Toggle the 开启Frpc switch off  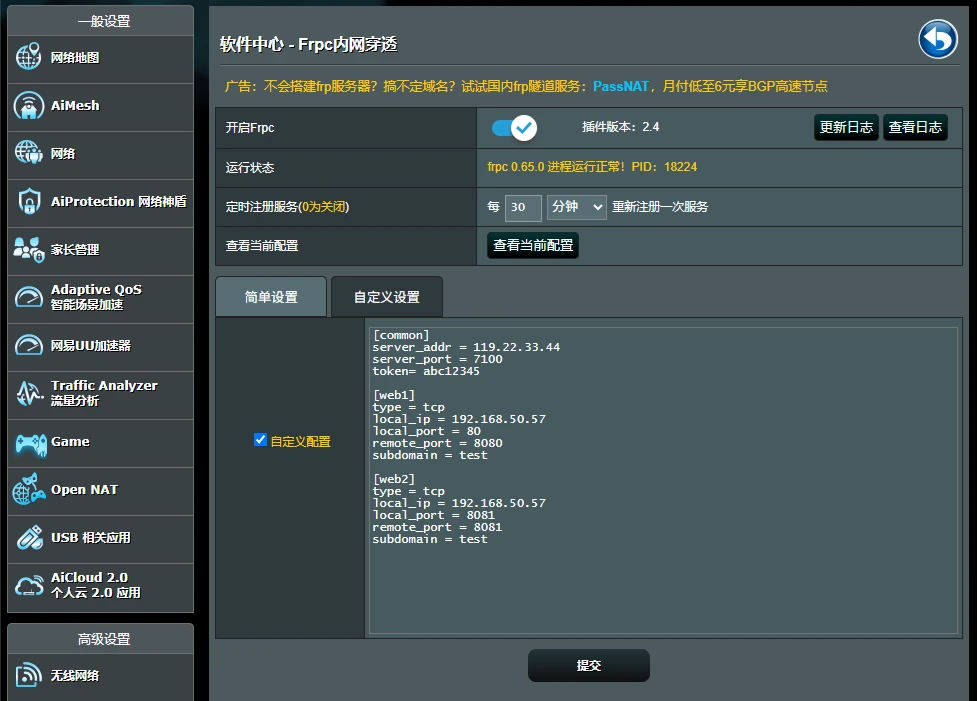coord(514,128)
